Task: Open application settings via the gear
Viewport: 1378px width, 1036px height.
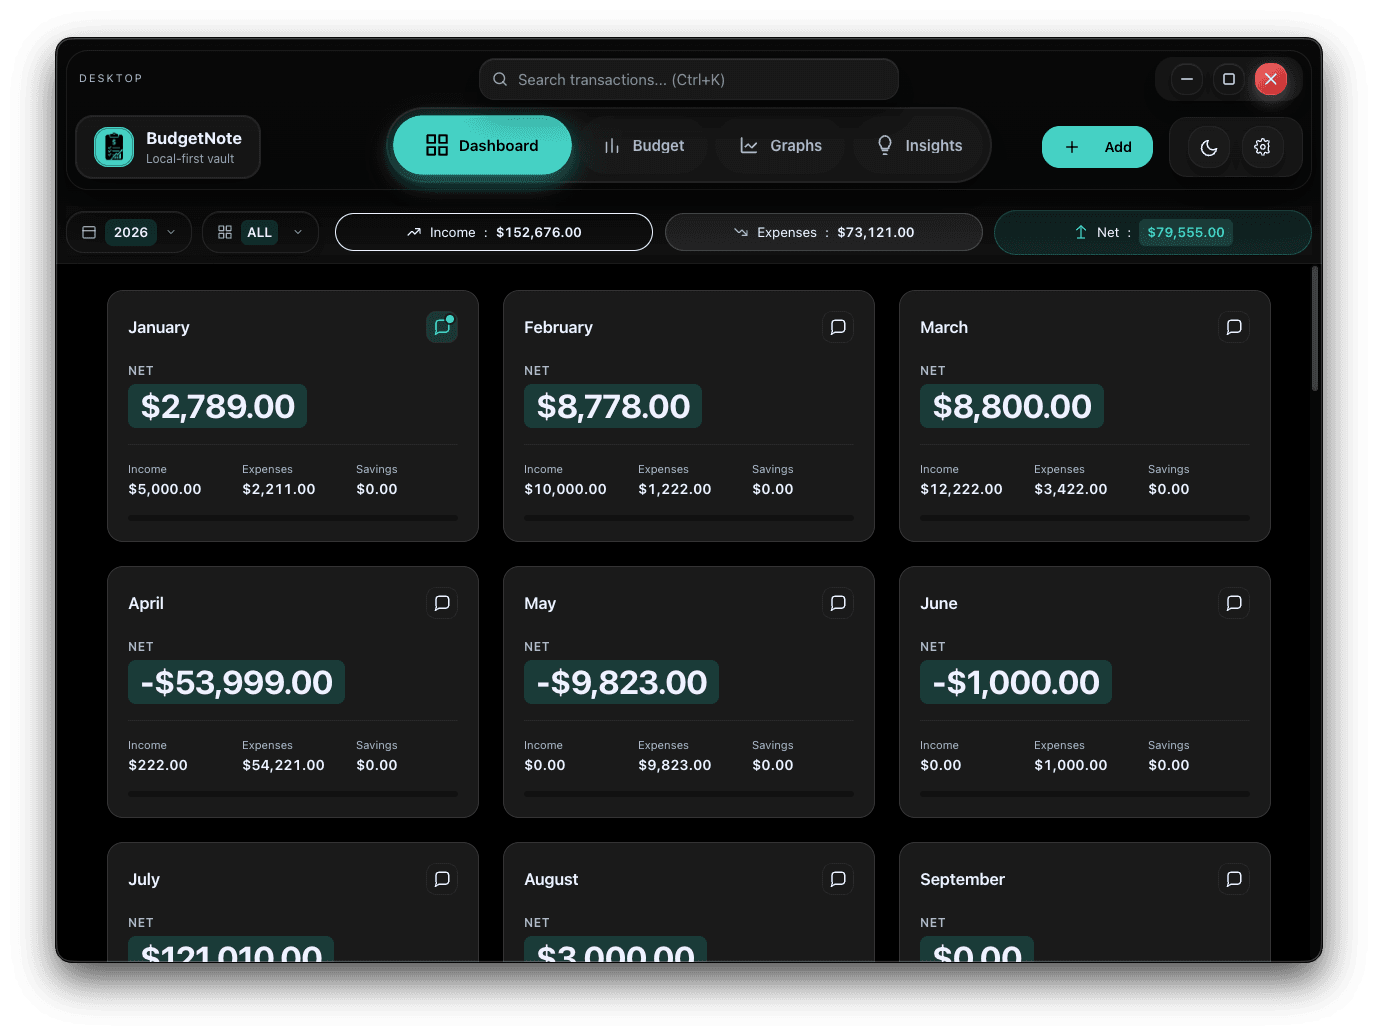Action: pos(1262,147)
